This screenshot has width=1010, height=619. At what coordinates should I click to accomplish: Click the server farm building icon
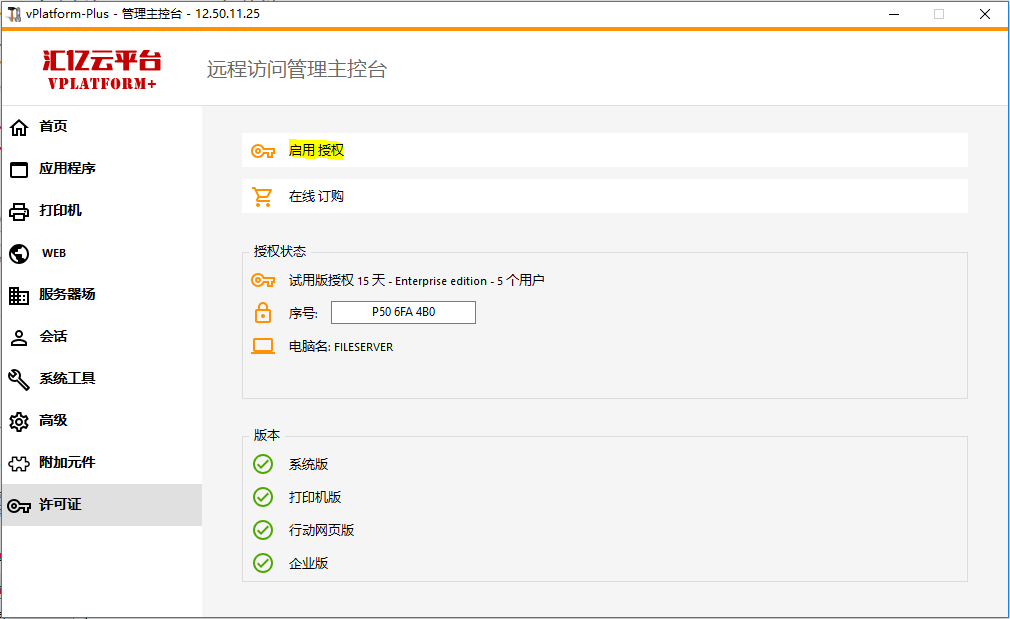coord(18,295)
